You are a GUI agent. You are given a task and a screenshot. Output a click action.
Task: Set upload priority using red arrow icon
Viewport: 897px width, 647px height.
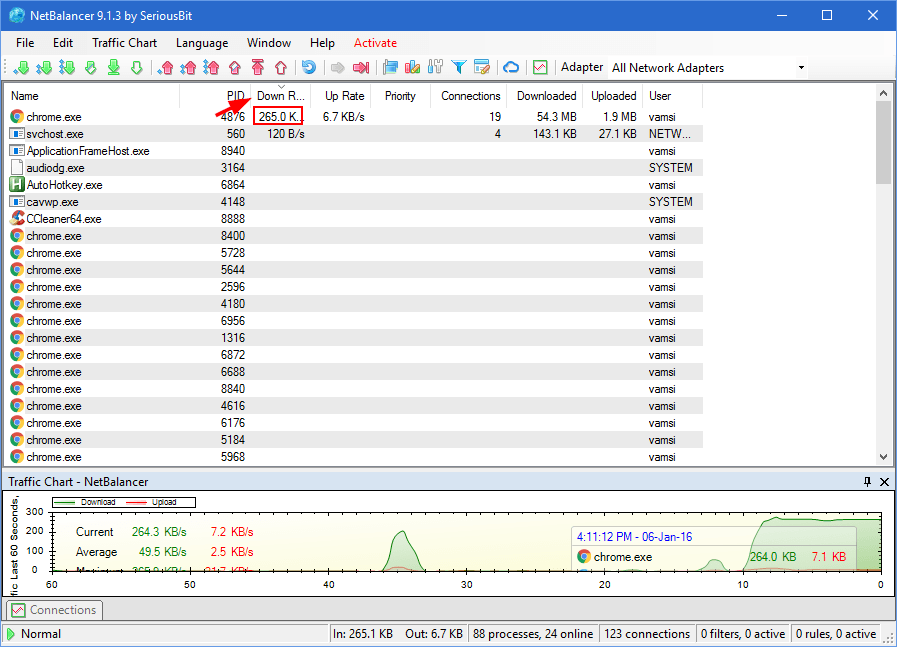170,67
